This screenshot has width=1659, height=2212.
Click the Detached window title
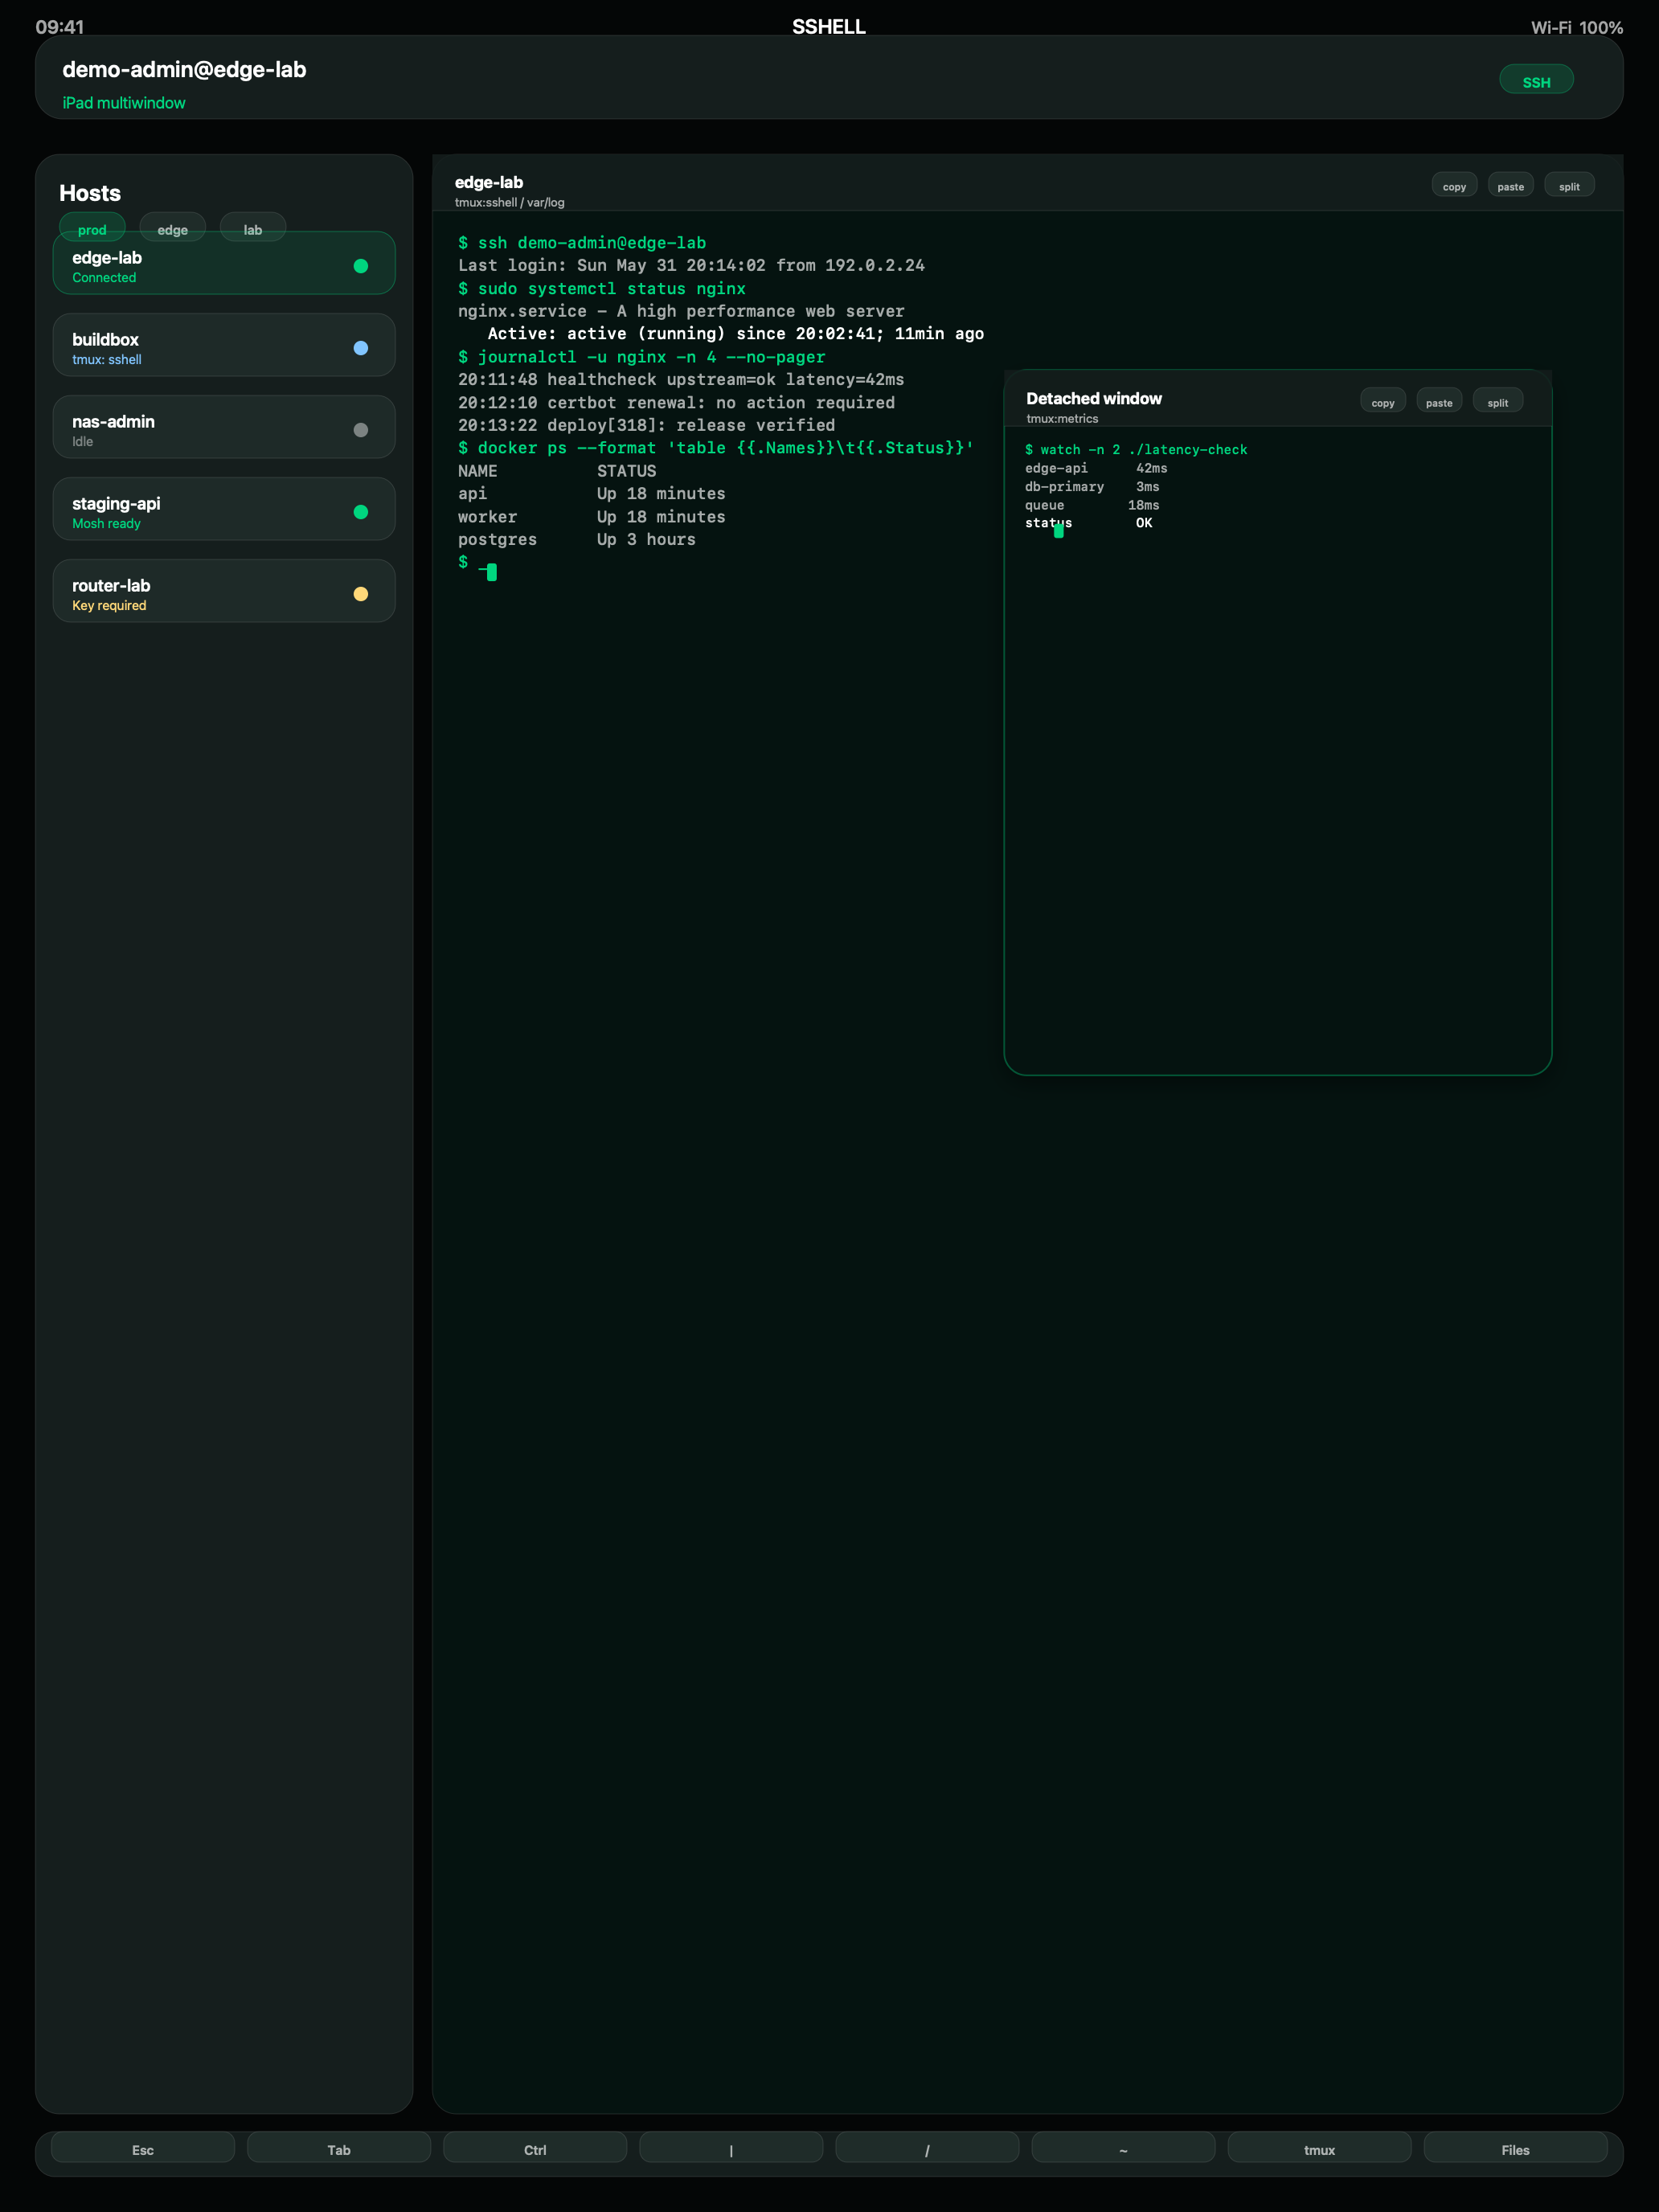click(1093, 398)
